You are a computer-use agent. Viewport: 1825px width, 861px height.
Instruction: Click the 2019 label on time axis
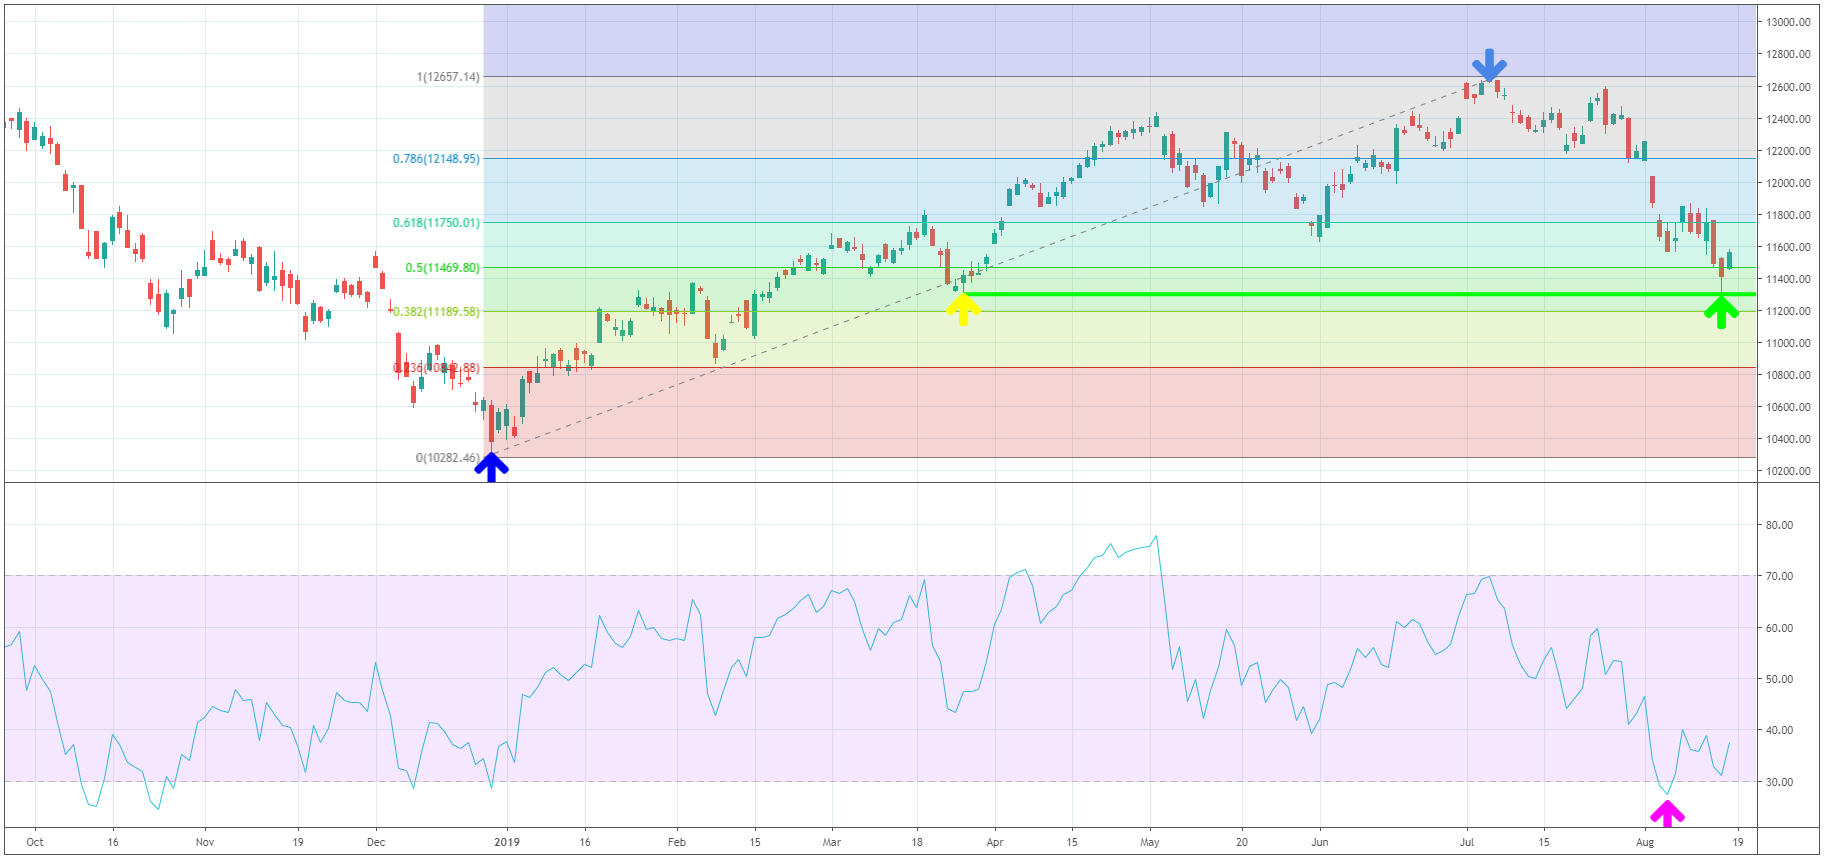pos(507,842)
